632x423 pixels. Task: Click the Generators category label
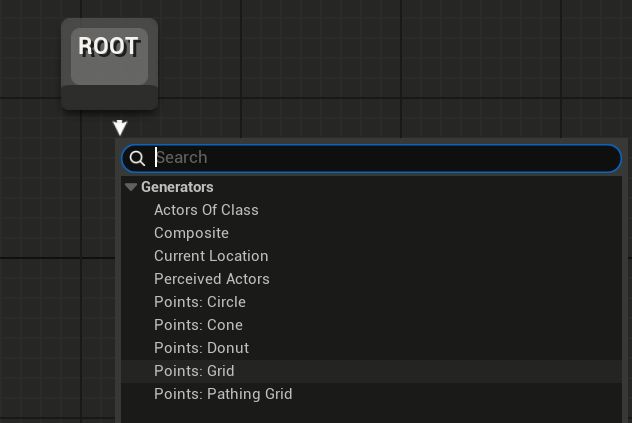pos(177,187)
